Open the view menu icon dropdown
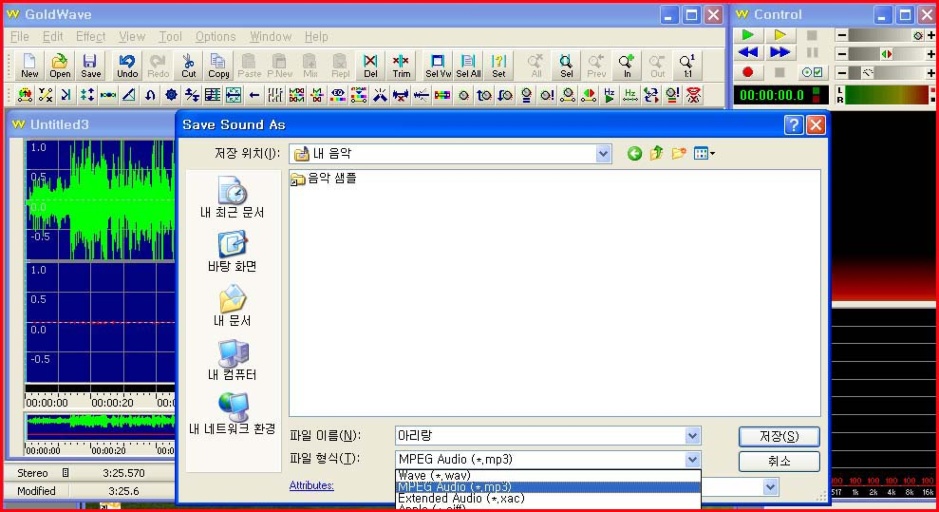 (704, 153)
